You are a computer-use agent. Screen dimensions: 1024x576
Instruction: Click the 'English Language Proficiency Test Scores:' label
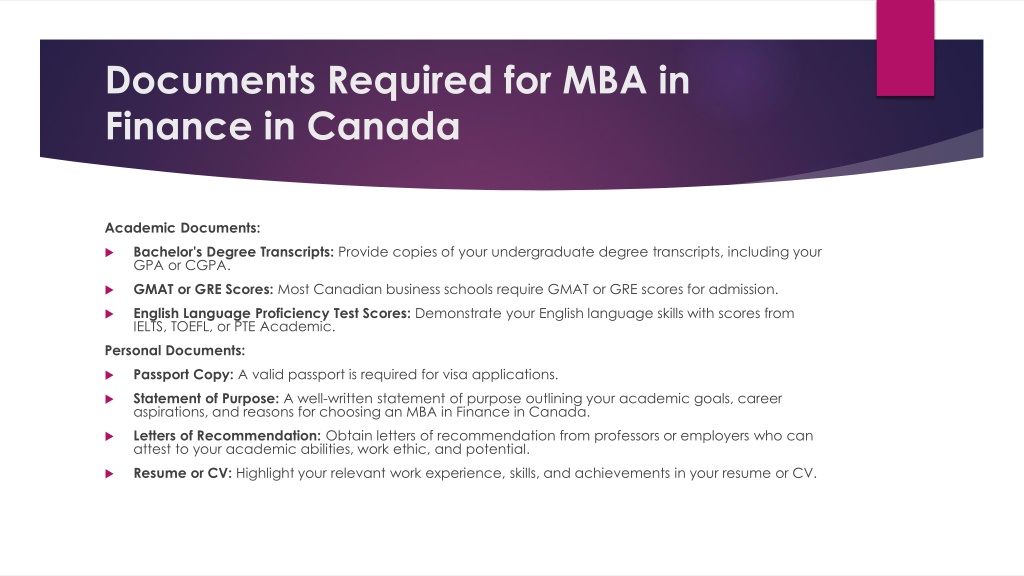[x=272, y=313]
